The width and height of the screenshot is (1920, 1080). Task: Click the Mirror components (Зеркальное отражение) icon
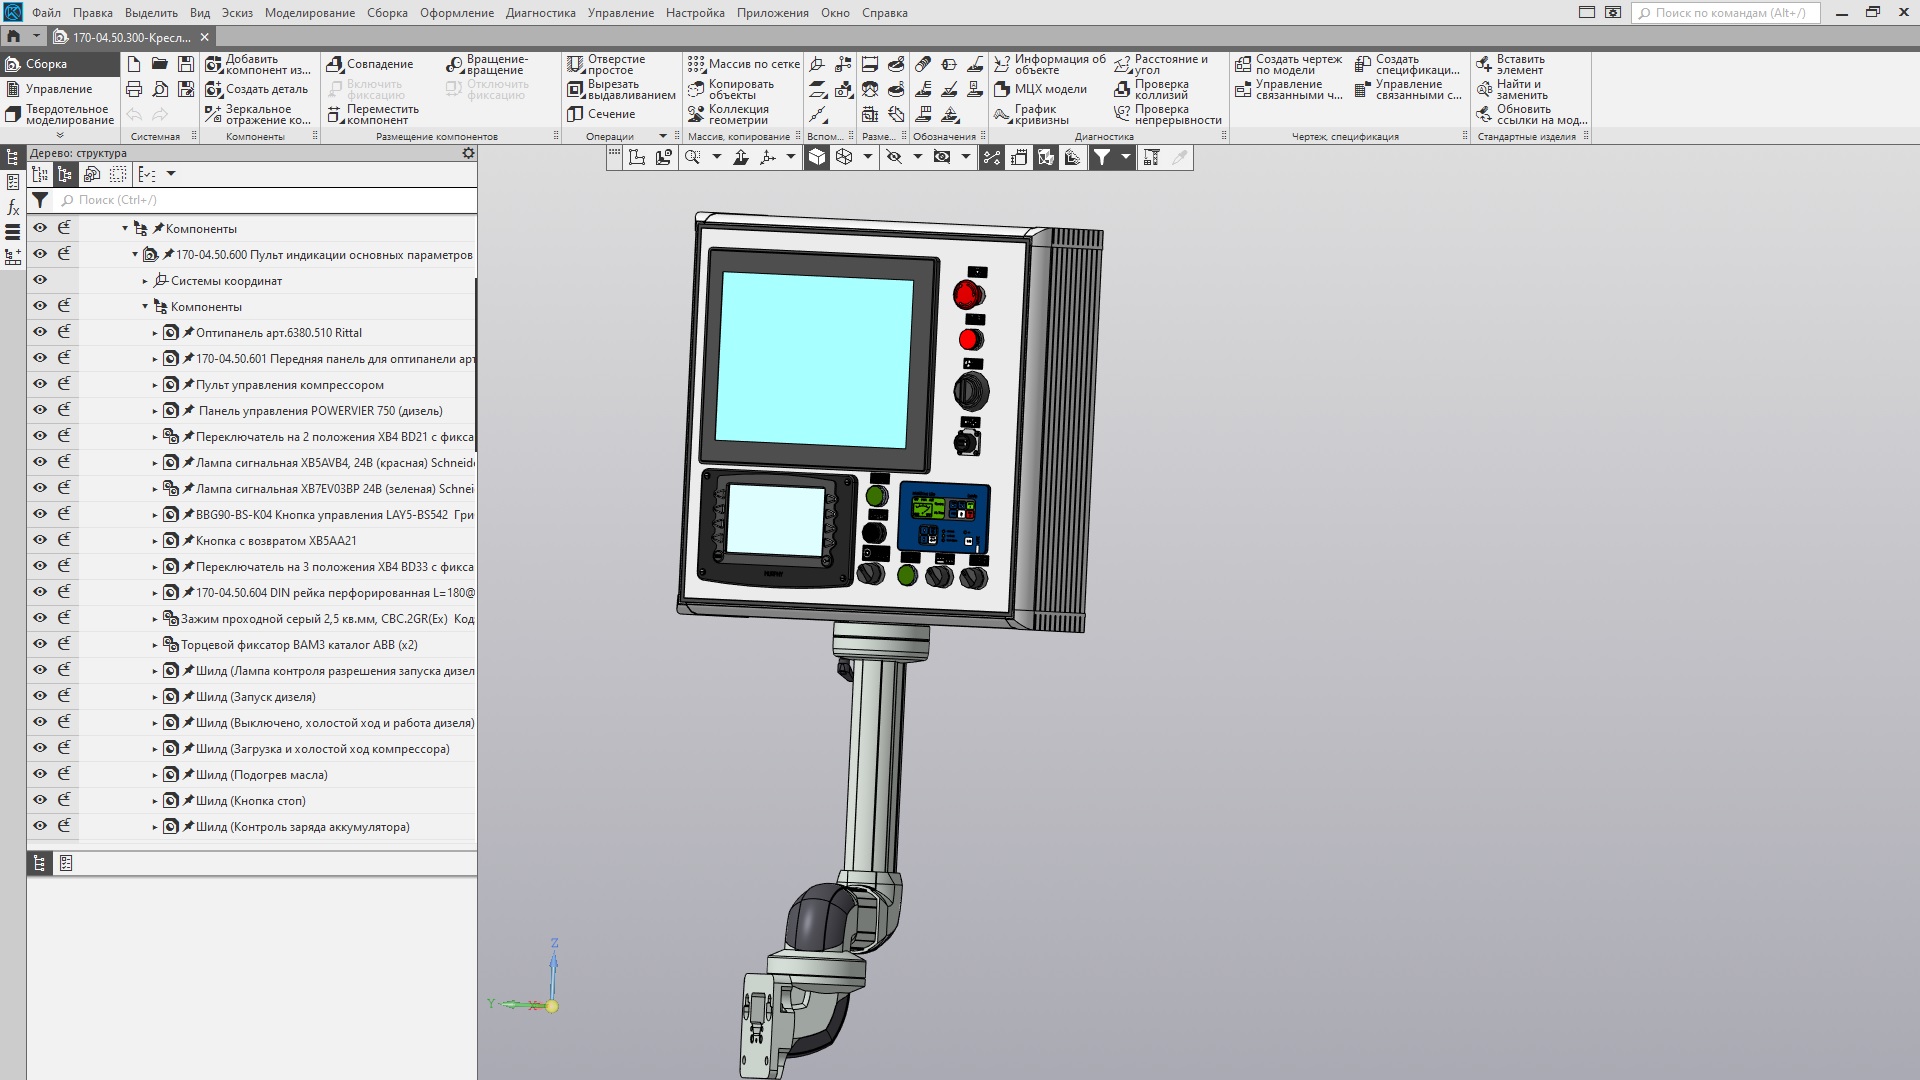pos(214,114)
